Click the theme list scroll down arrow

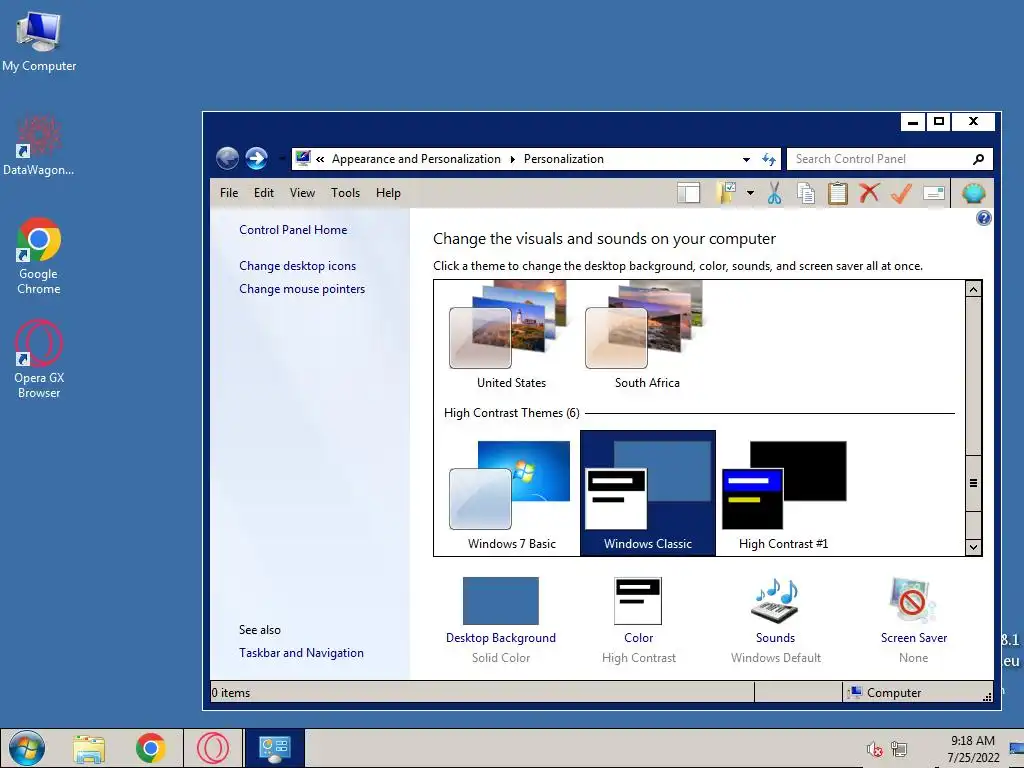click(973, 547)
